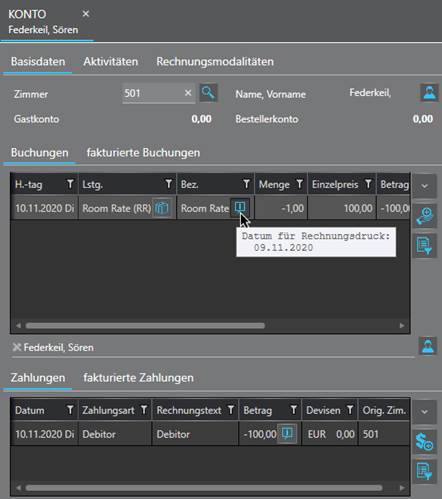Click the room search magnifier icon
This screenshot has width=442, height=499.
(208, 93)
